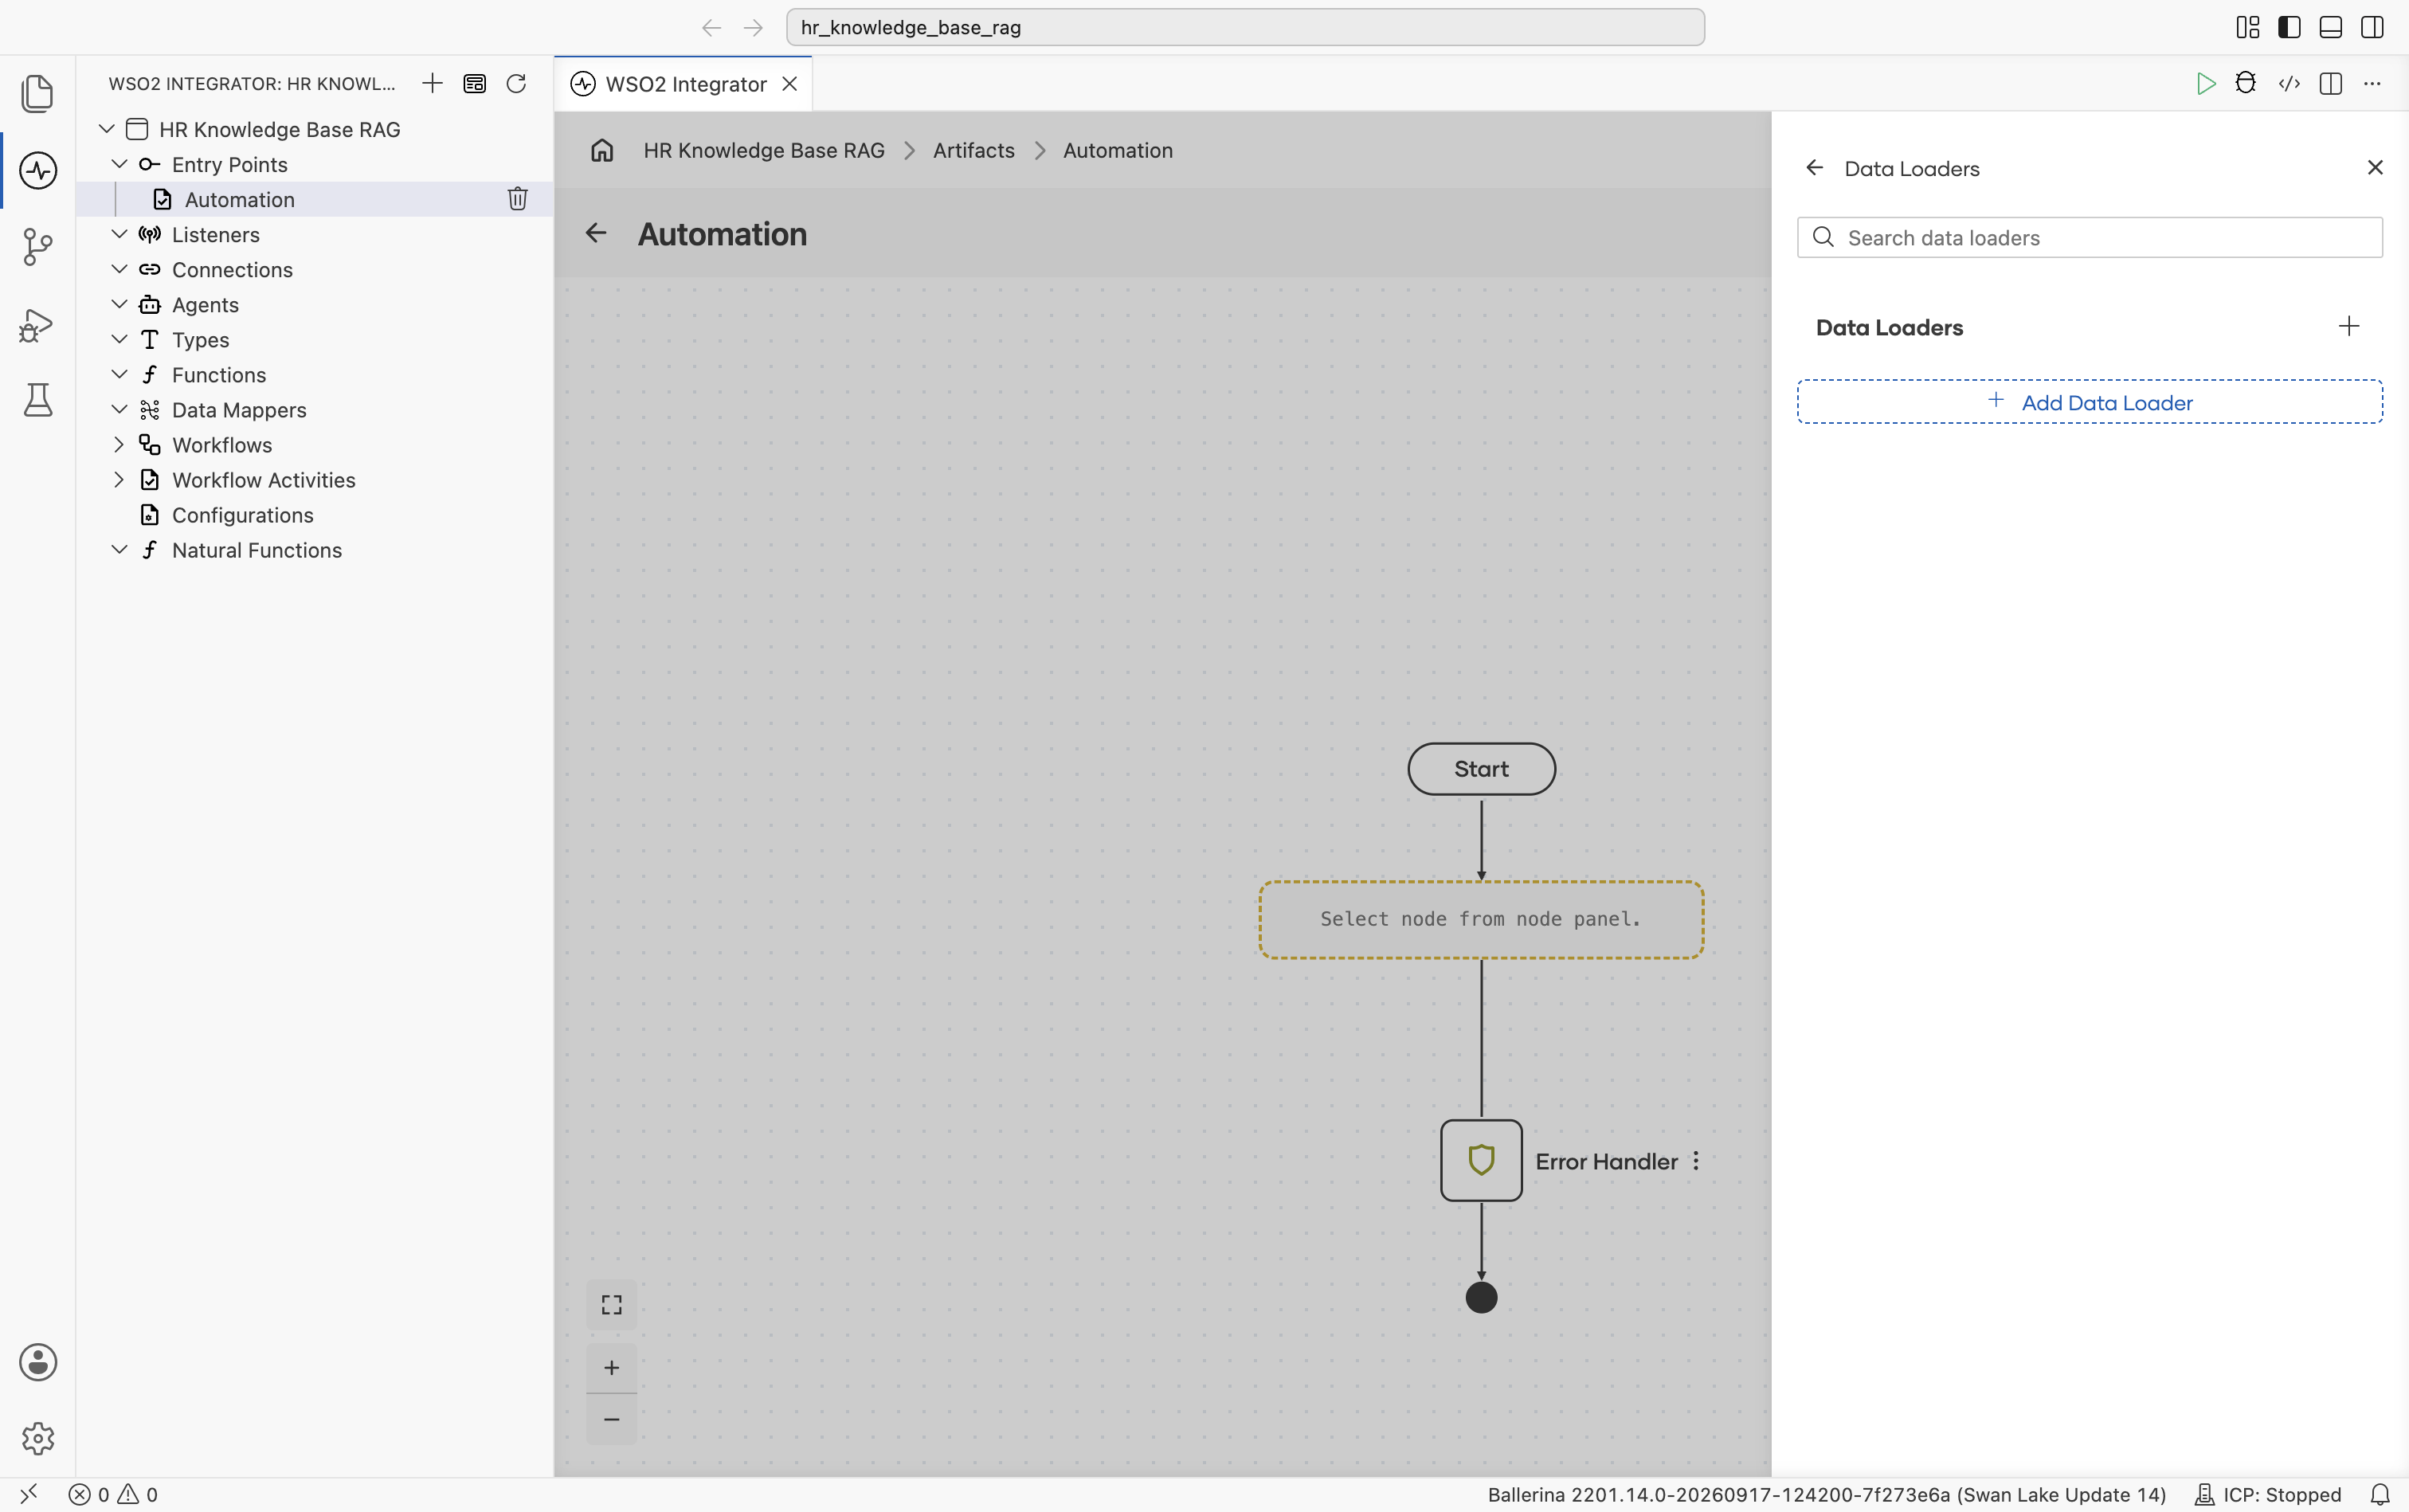Open the Accounts icon in activity bar

click(x=38, y=1362)
